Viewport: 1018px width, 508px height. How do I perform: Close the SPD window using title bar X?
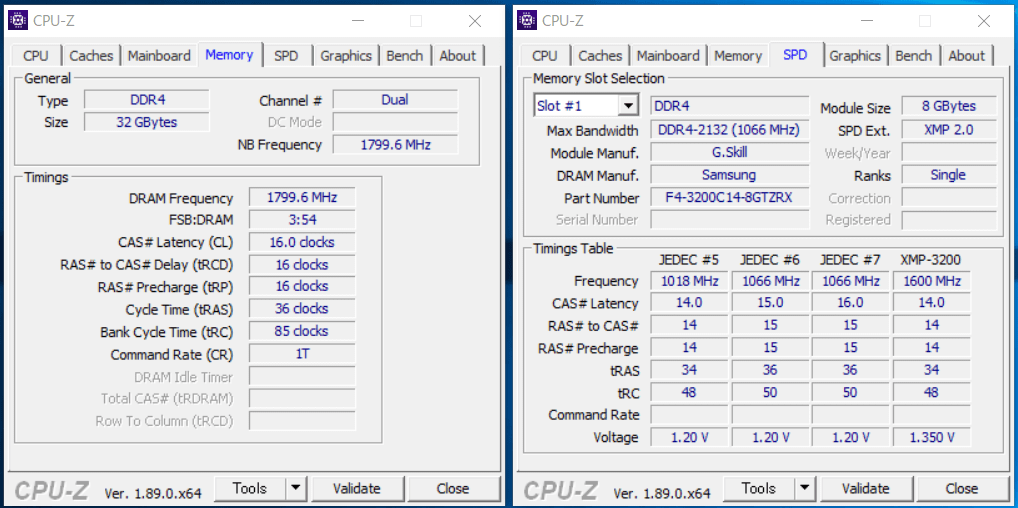[x=984, y=21]
